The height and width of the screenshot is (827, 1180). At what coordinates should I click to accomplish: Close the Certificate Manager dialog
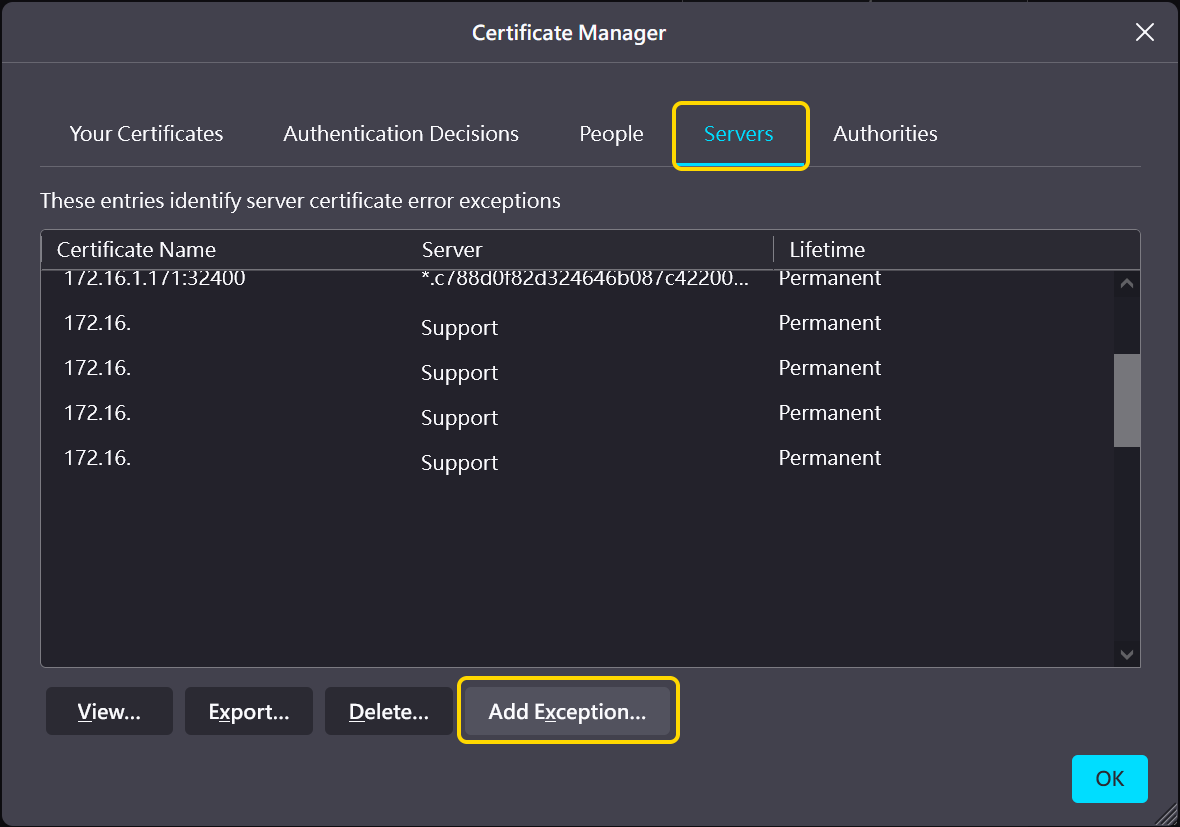point(1144,32)
